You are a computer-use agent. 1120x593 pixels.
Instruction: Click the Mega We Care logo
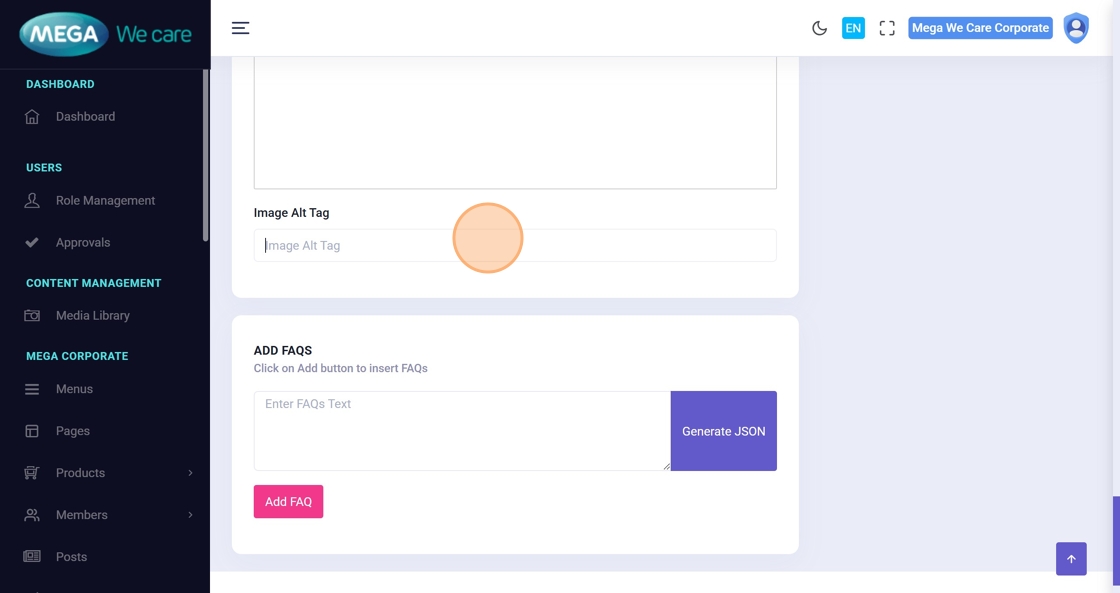[x=105, y=34]
